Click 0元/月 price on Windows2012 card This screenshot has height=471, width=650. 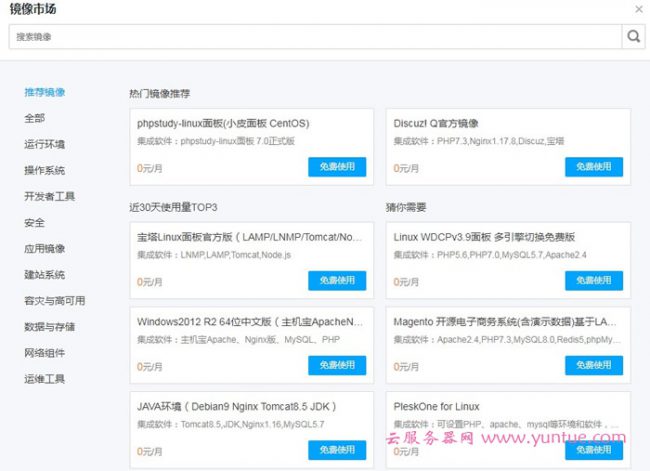click(x=149, y=367)
